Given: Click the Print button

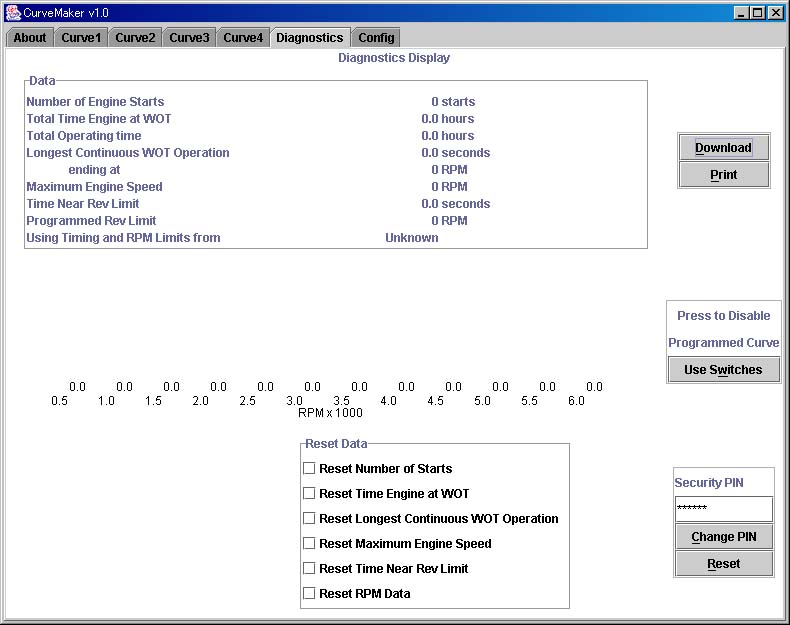Looking at the screenshot, I should point(723,175).
